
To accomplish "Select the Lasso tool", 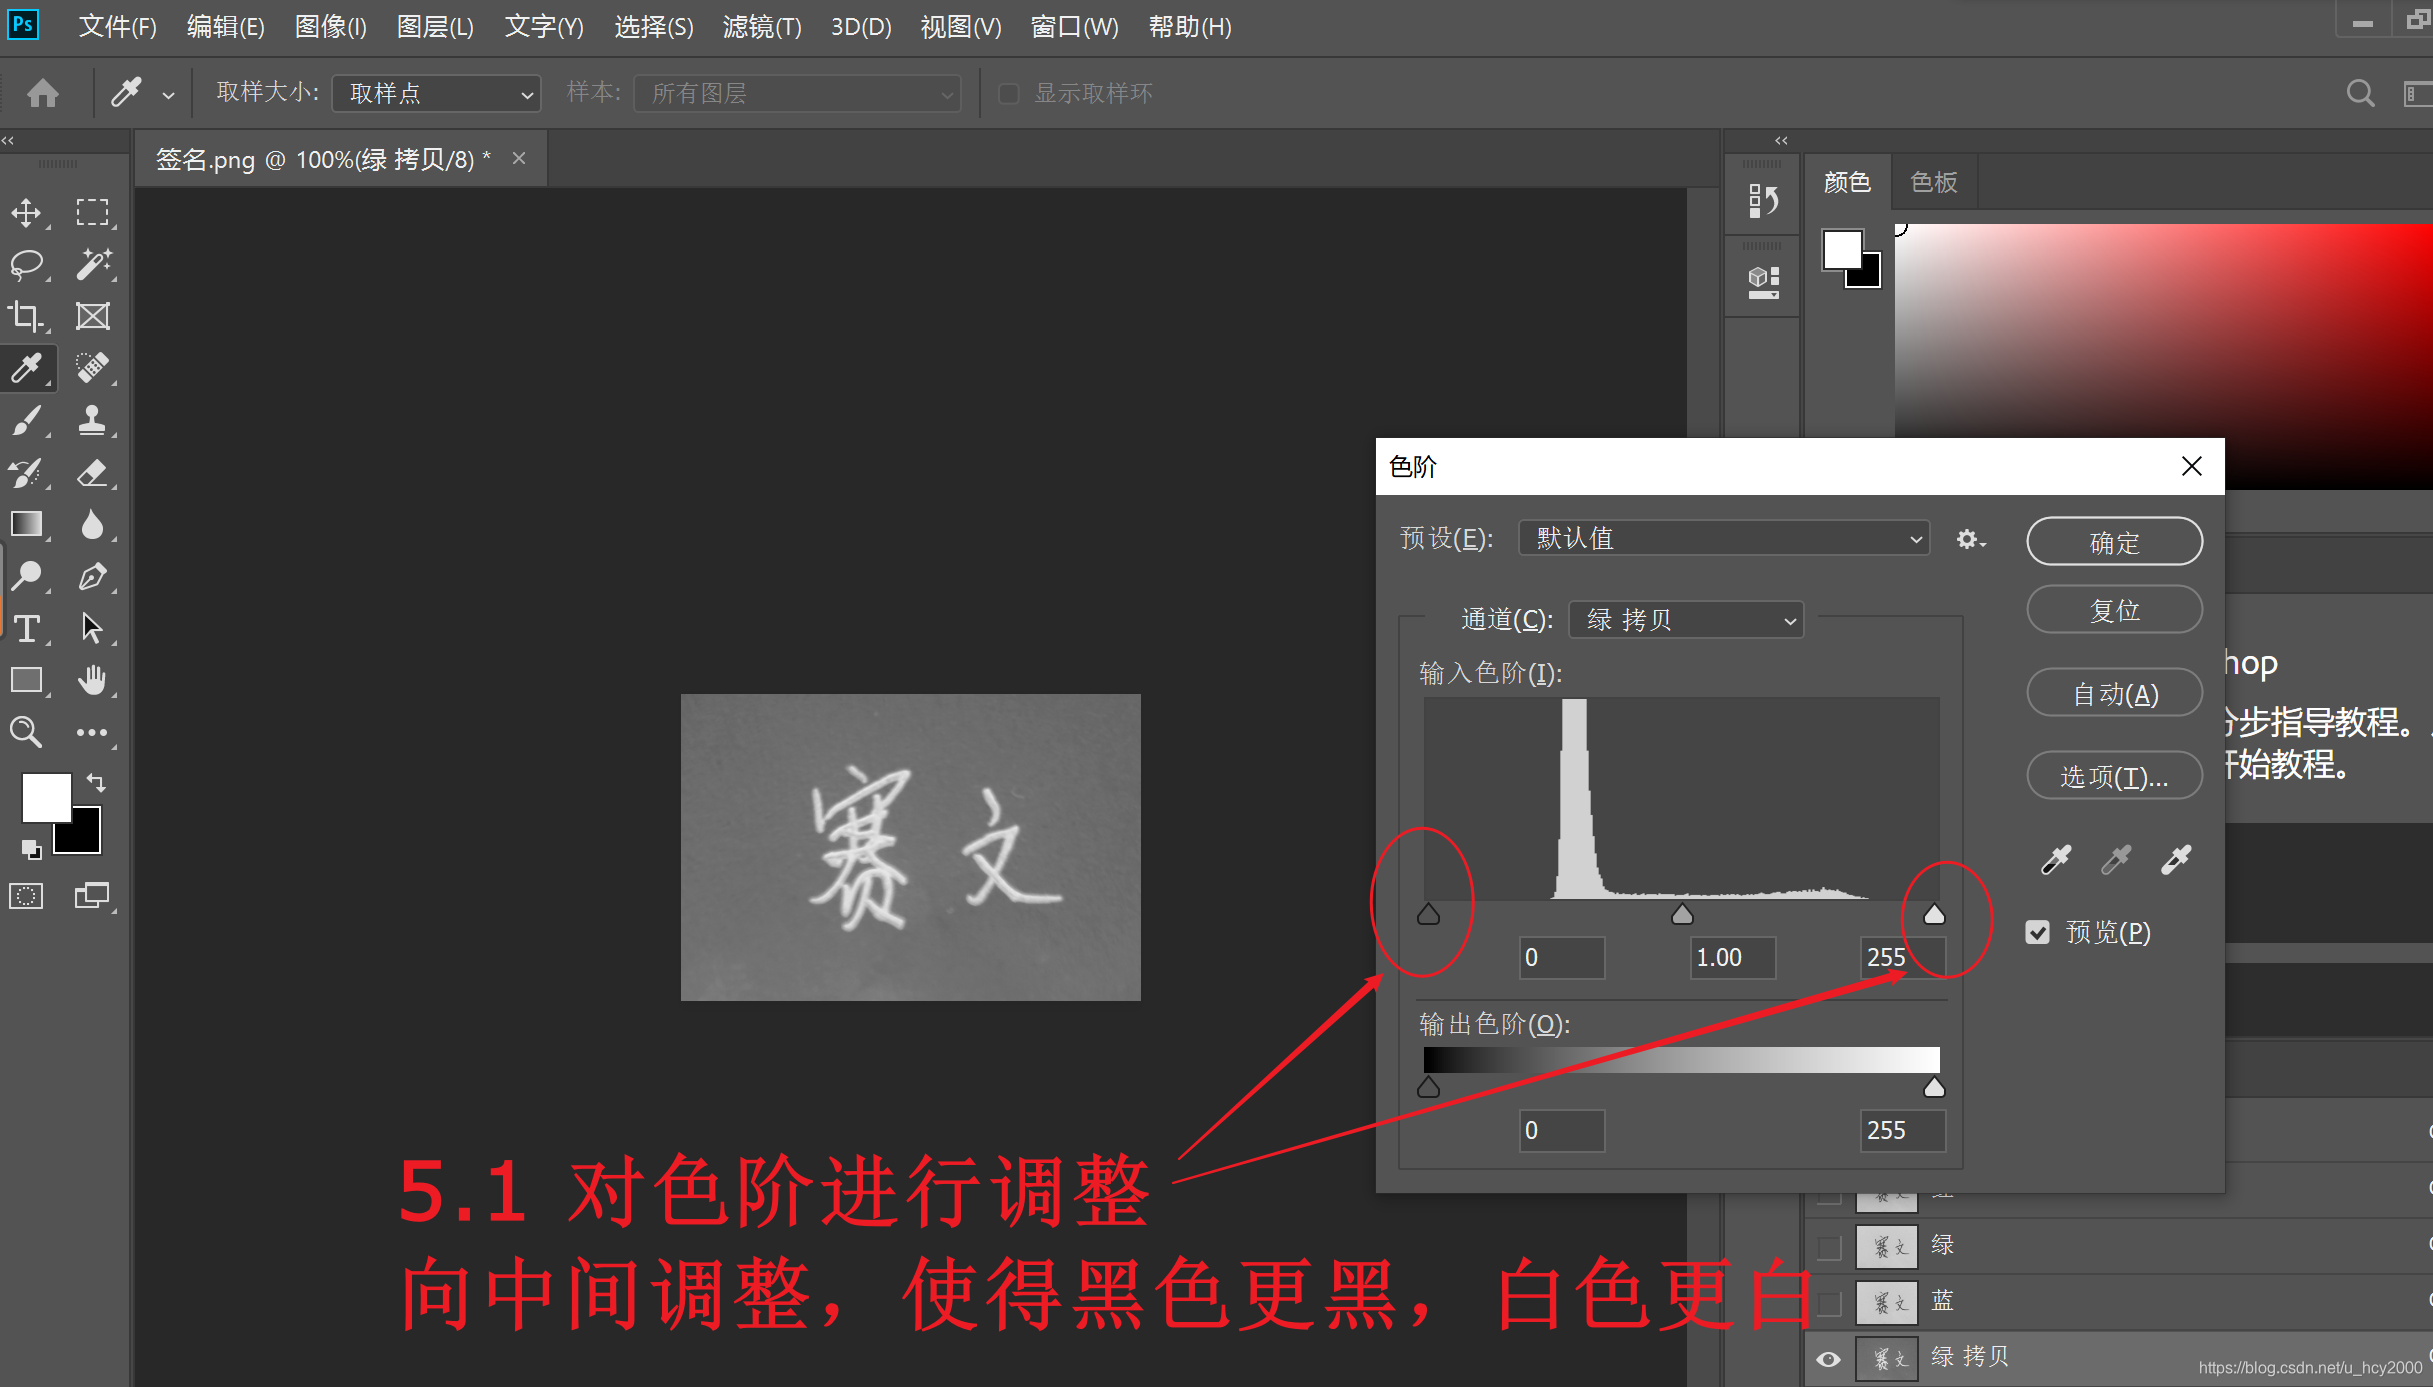I will click(x=27, y=265).
